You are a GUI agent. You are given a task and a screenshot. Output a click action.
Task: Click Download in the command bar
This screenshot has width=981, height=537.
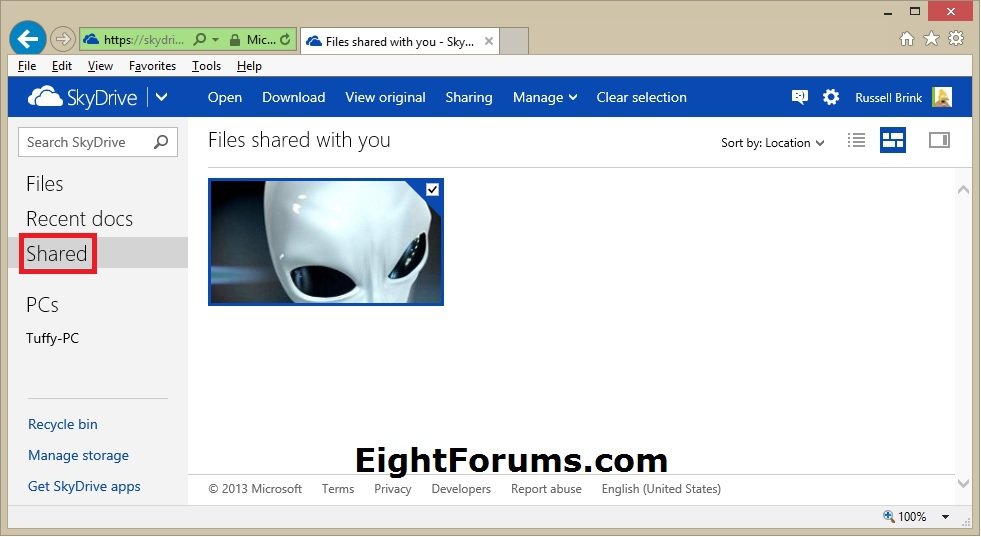[x=293, y=97]
